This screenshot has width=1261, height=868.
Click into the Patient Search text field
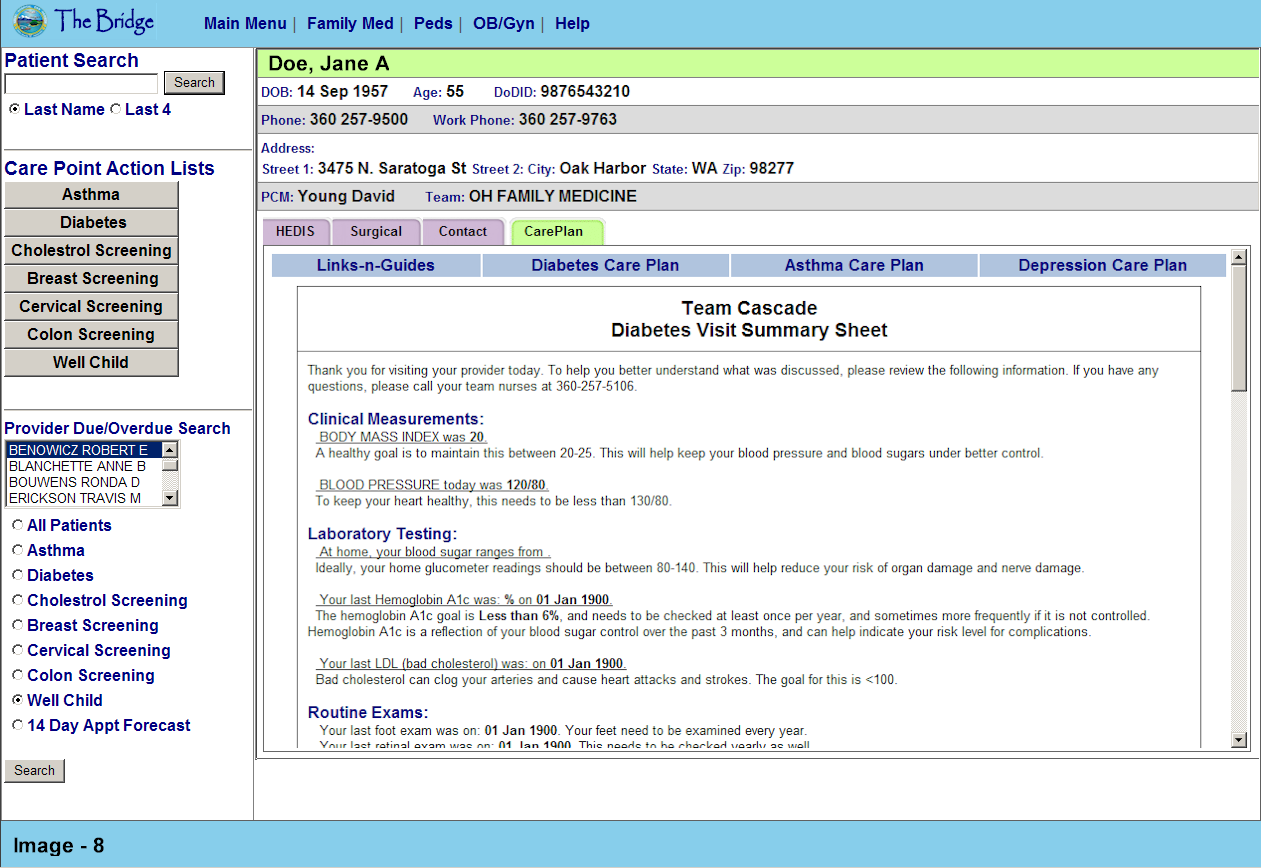[81, 84]
